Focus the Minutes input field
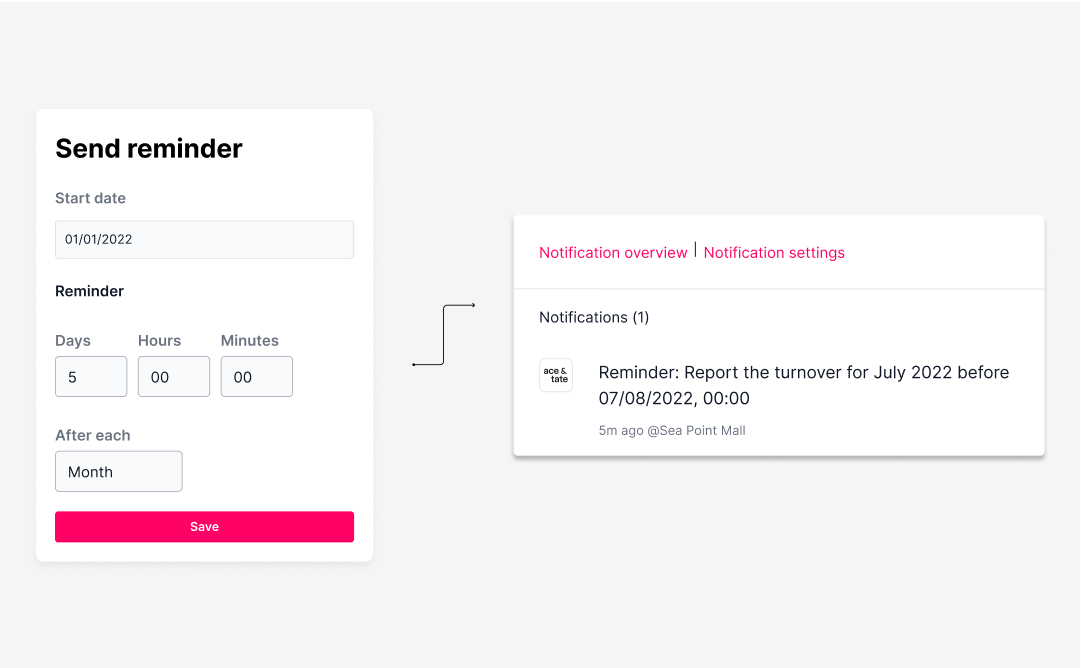1081x668 pixels. click(x=256, y=376)
